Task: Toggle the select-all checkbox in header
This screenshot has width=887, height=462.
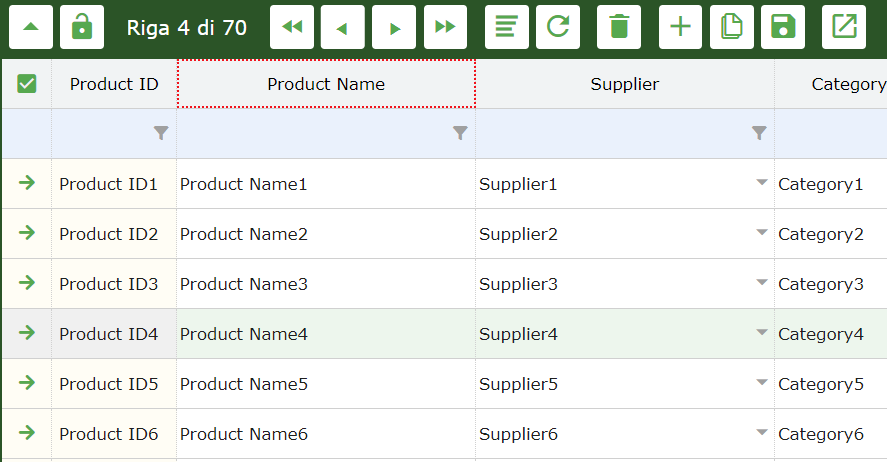Action: pyautogui.click(x=27, y=84)
